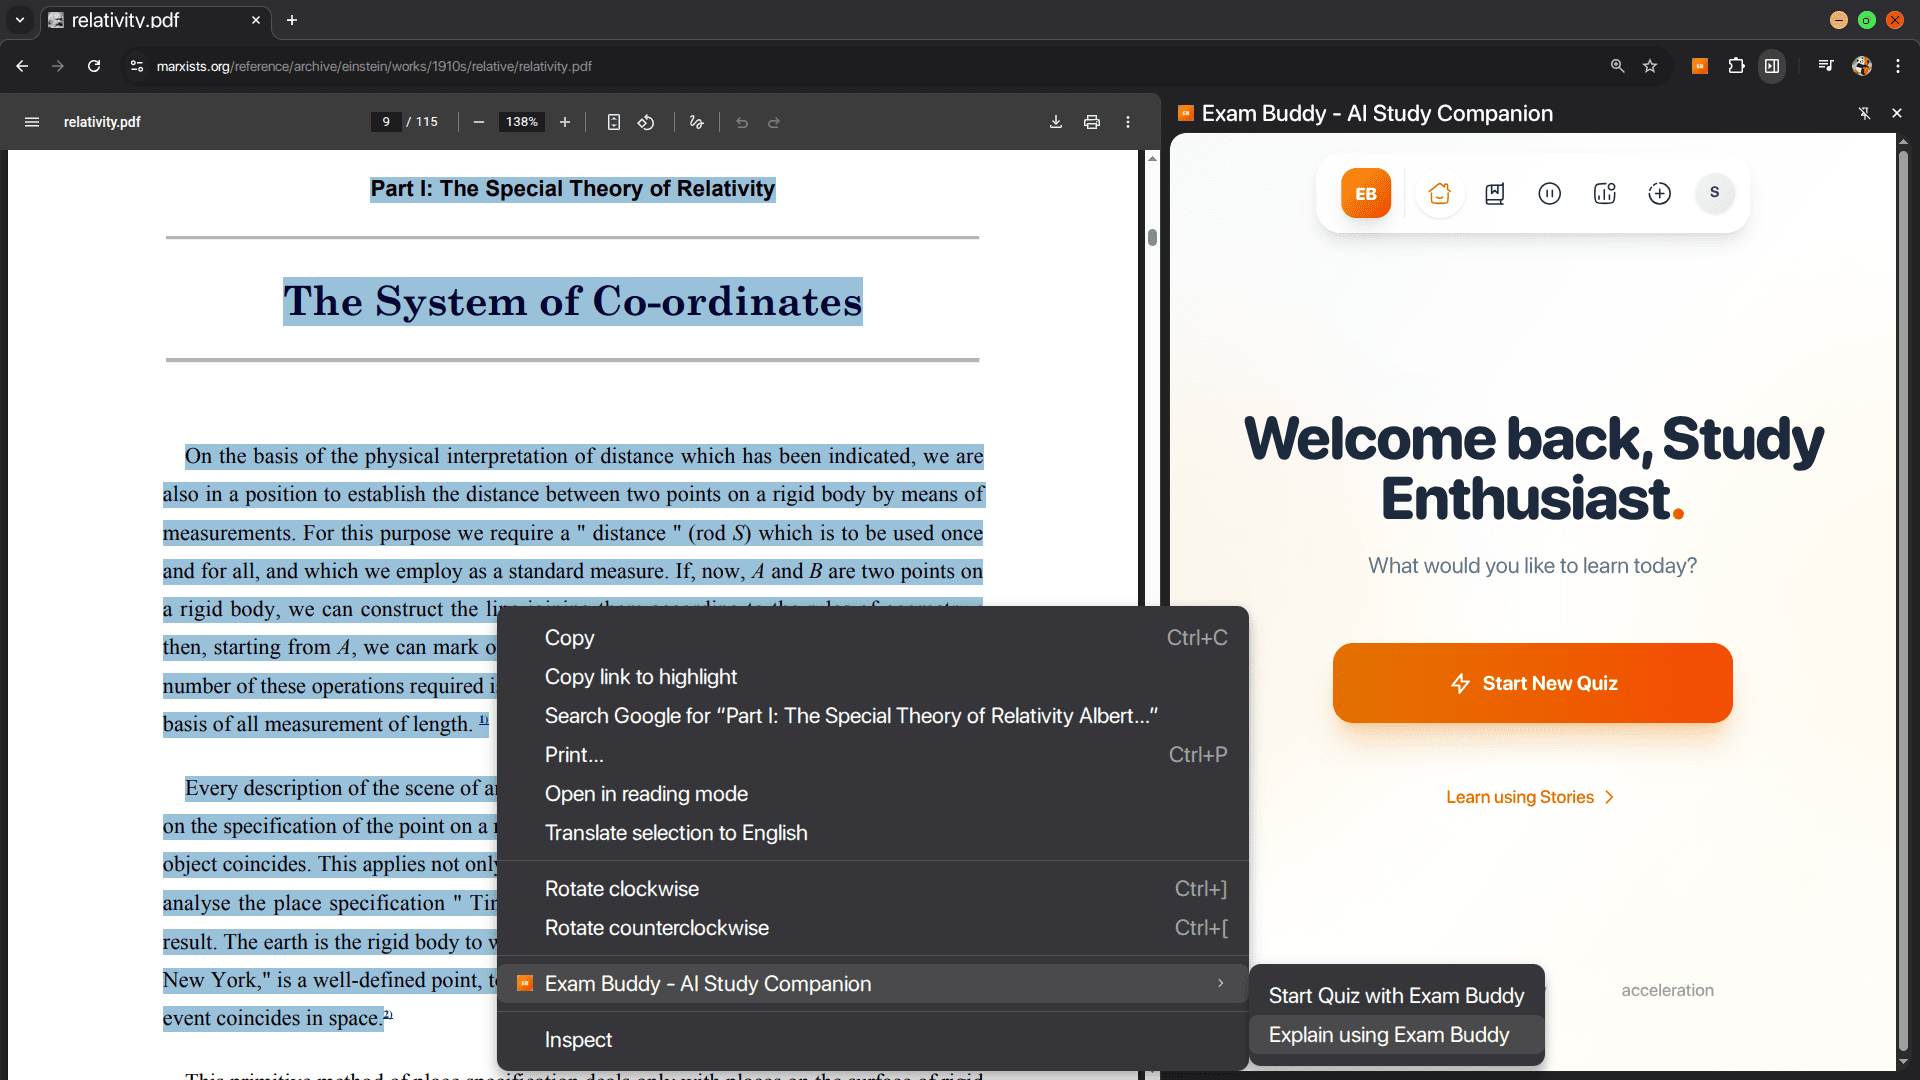Click the pause circle icon in Exam Buddy

(x=1549, y=194)
